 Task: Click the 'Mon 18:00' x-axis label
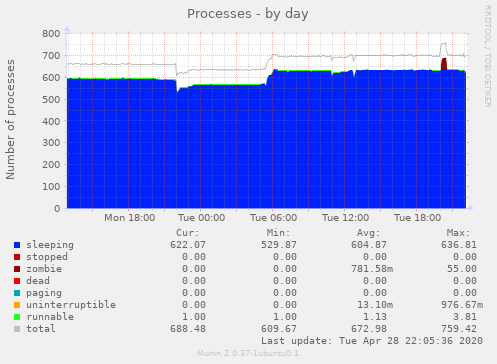(129, 218)
